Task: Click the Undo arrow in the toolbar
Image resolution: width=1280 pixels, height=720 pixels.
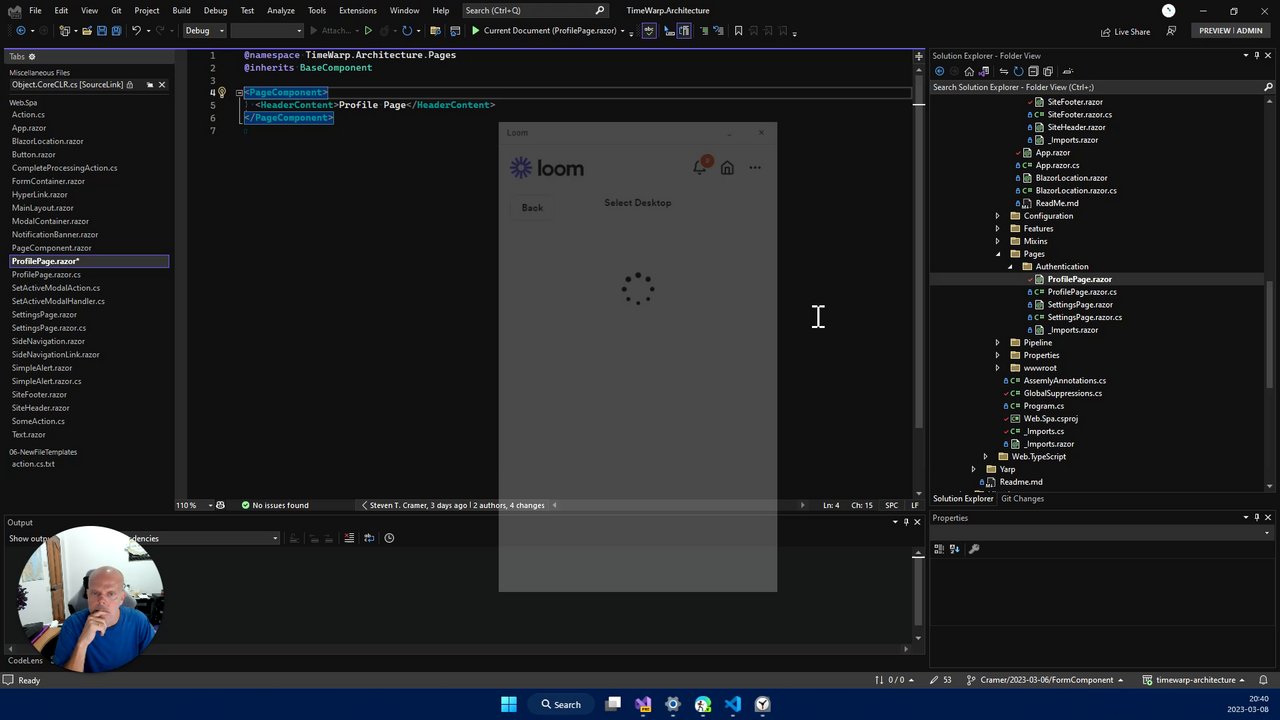Action: coord(136,31)
